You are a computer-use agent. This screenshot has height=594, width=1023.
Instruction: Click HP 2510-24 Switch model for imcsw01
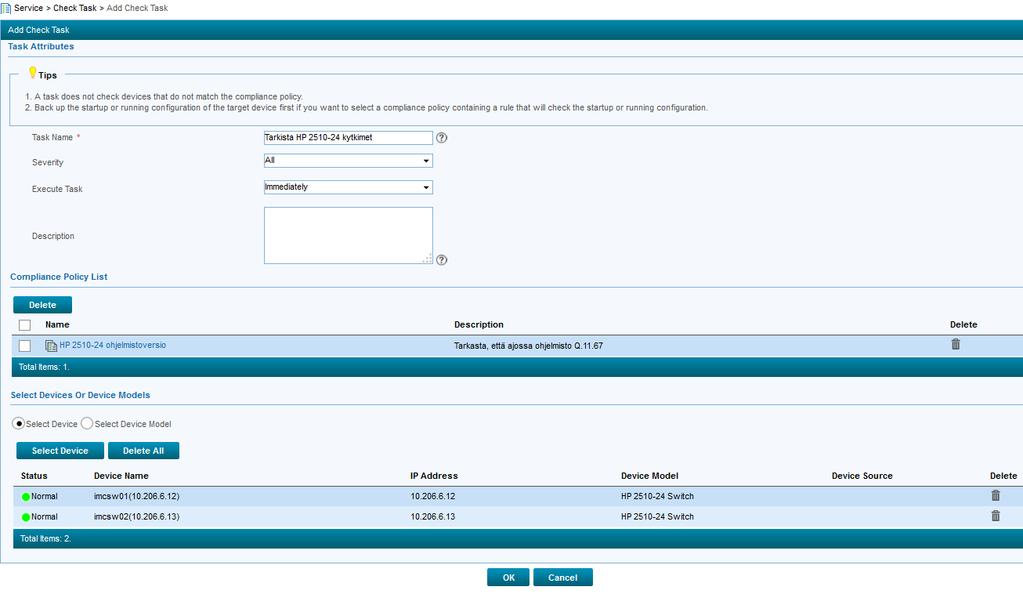pyautogui.click(x=658, y=496)
